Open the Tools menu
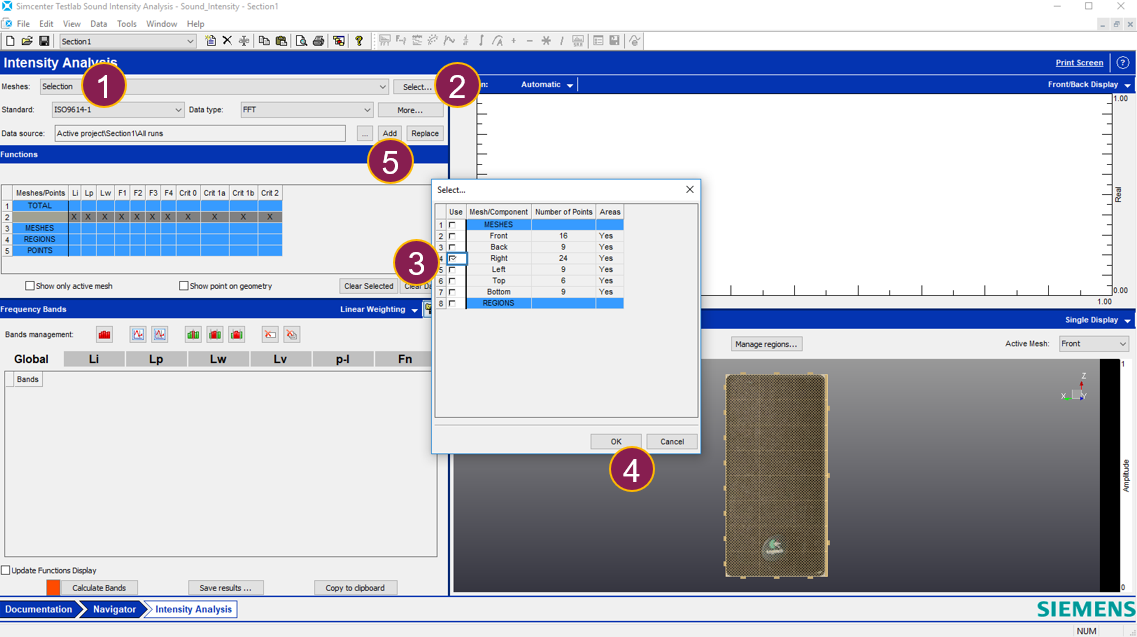The width and height of the screenshot is (1137, 637). [x=126, y=24]
